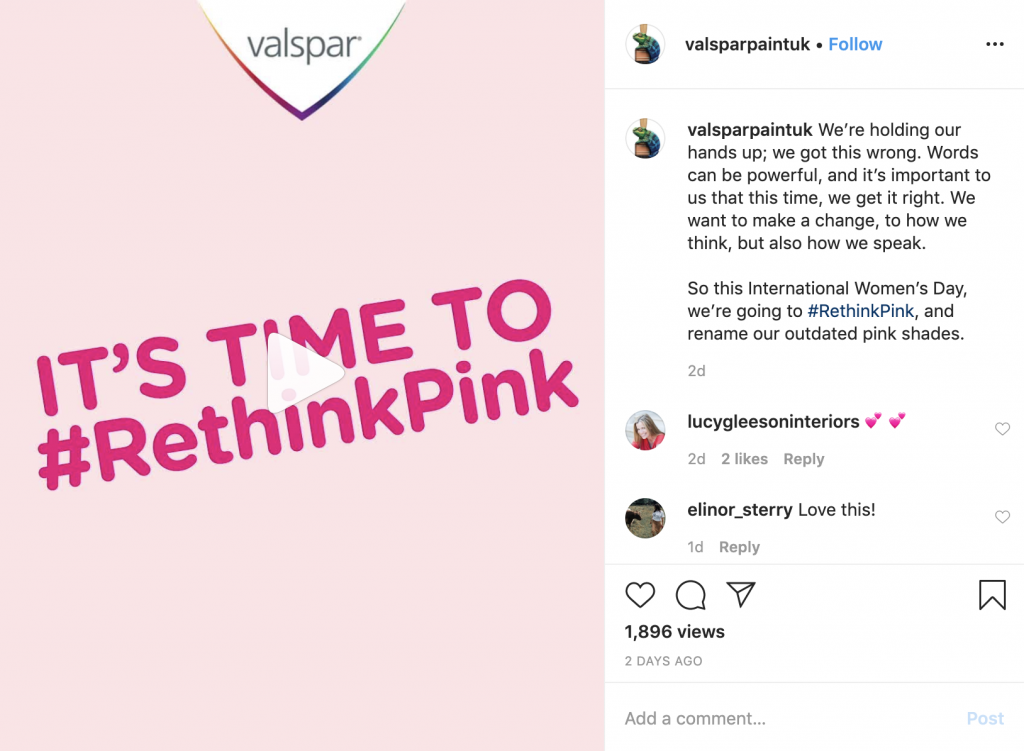The image size is (1024, 751).
Task: Click the #RethinkPink hashtag in caption
Action: click(x=859, y=311)
